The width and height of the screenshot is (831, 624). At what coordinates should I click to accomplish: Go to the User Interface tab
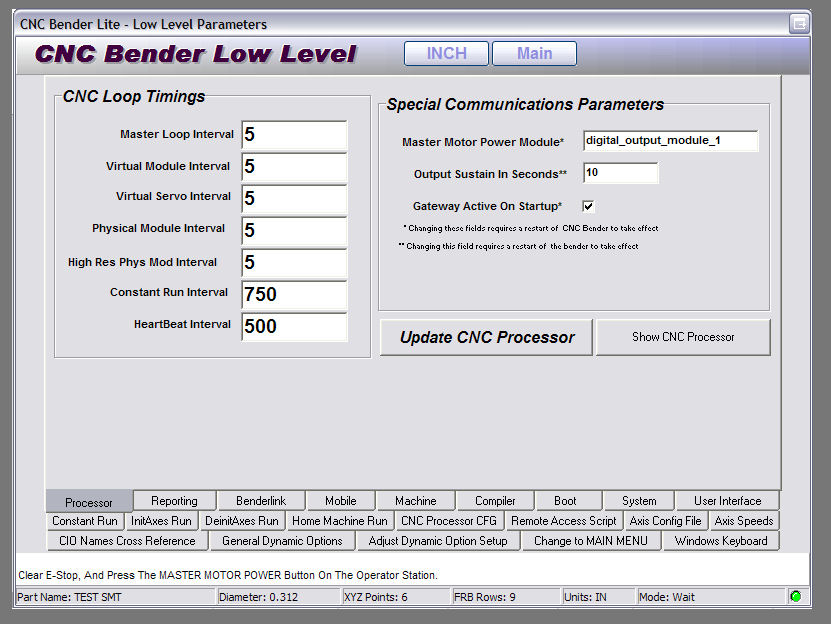click(727, 501)
